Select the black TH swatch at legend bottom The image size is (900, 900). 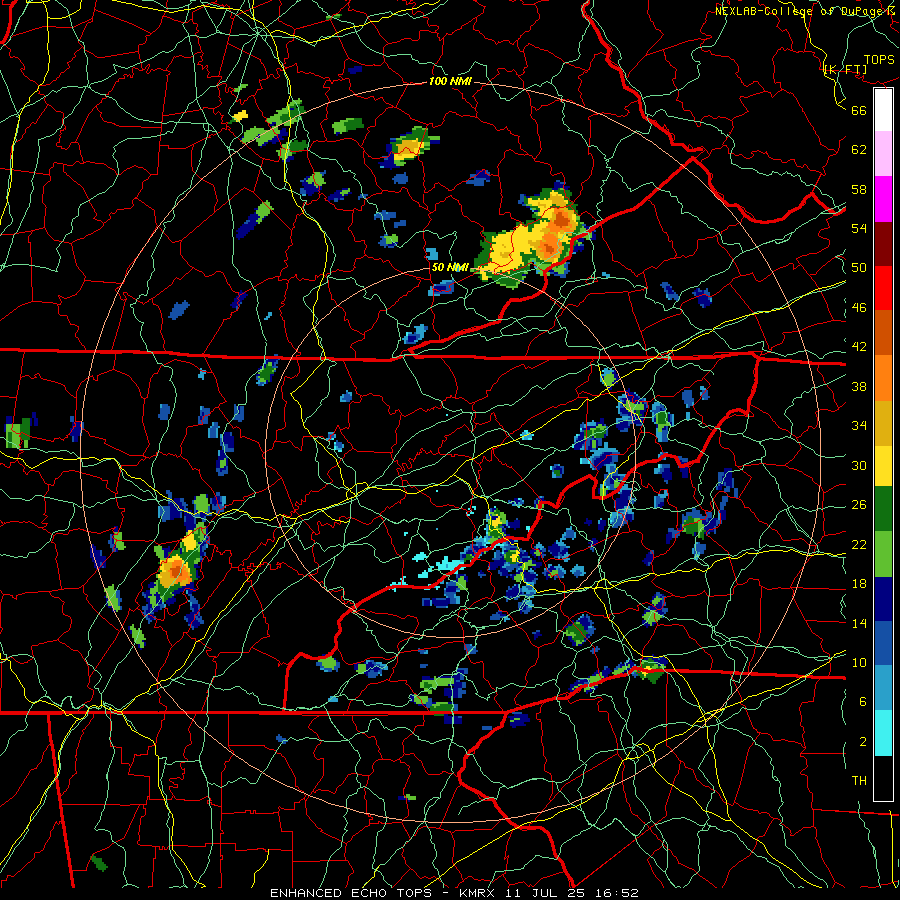tap(883, 778)
